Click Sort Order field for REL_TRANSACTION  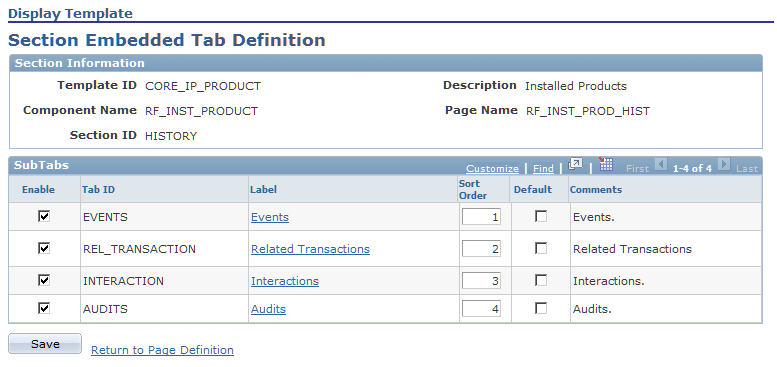(x=481, y=249)
